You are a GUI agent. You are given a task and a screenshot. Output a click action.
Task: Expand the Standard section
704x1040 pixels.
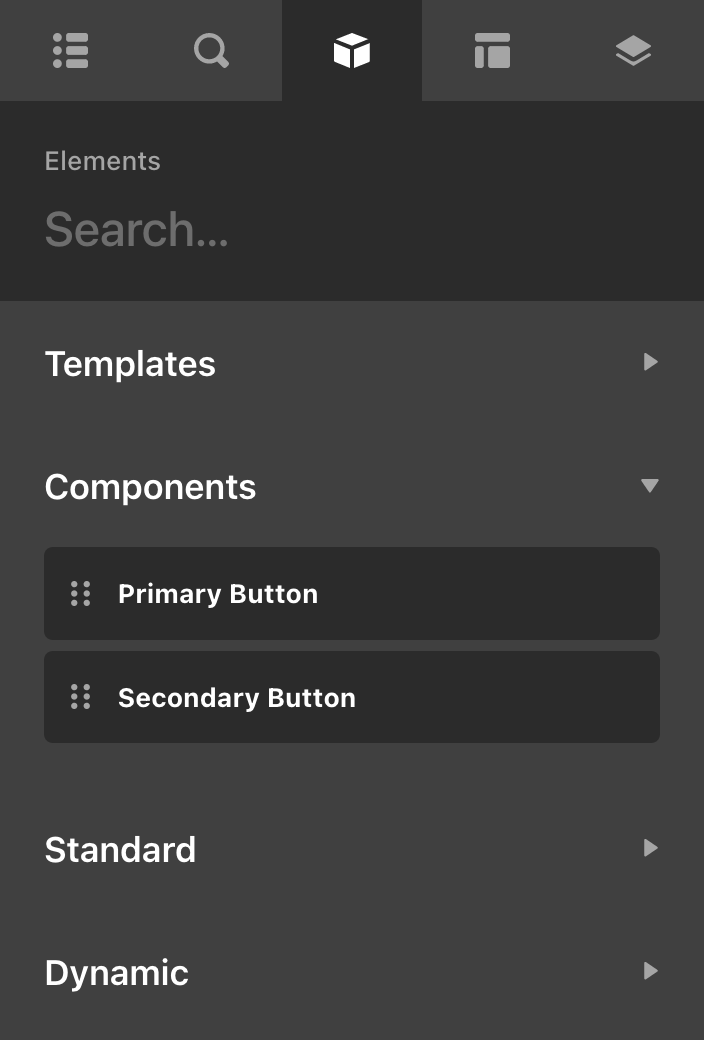(650, 848)
